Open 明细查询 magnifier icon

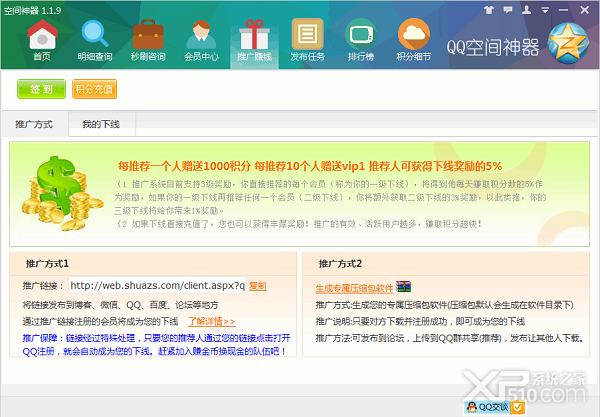click(x=95, y=41)
